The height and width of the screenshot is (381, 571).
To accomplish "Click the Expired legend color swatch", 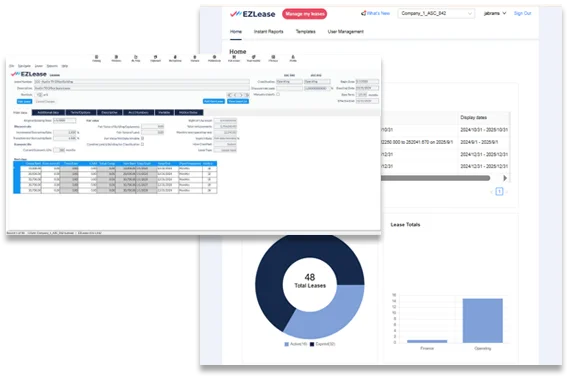I will click(312, 344).
